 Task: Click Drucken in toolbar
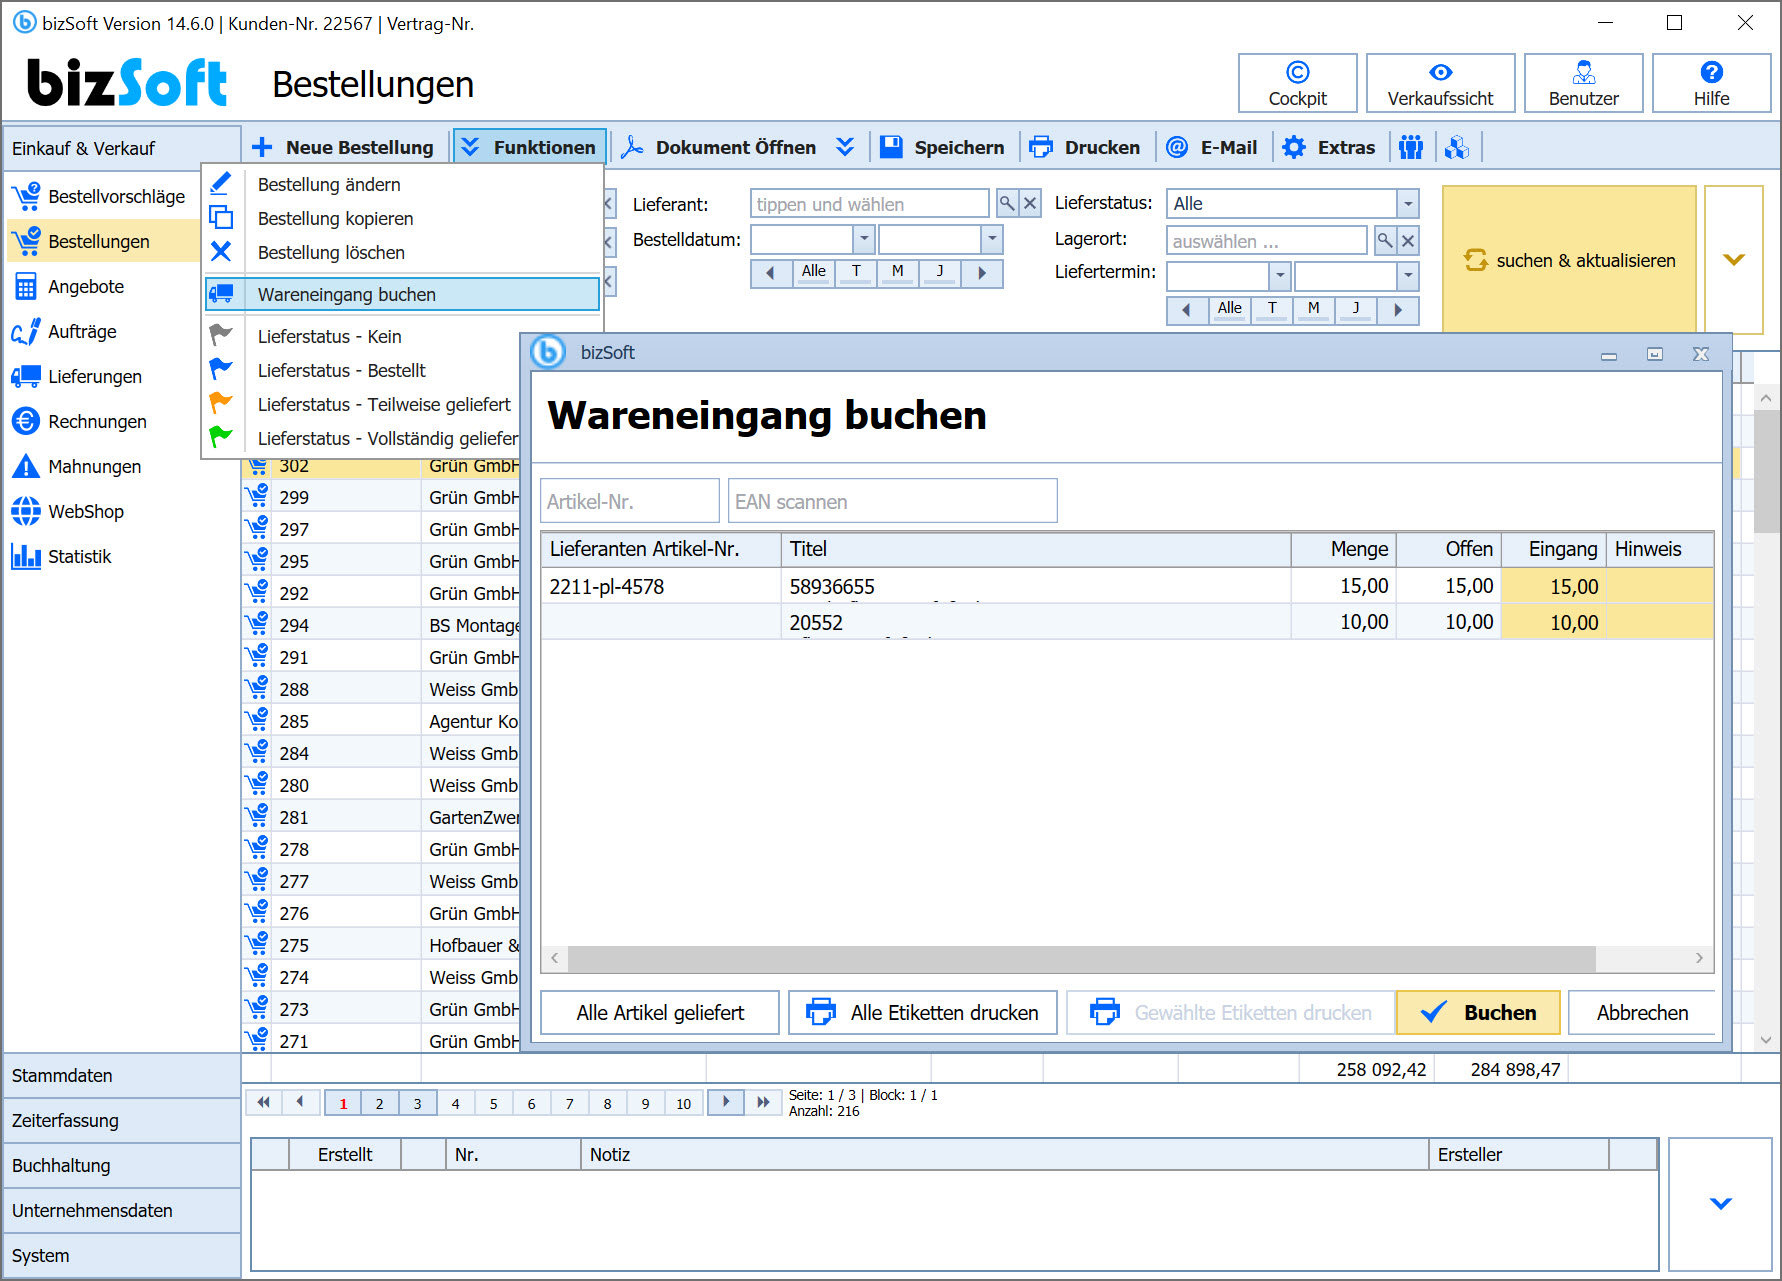click(1085, 147)
